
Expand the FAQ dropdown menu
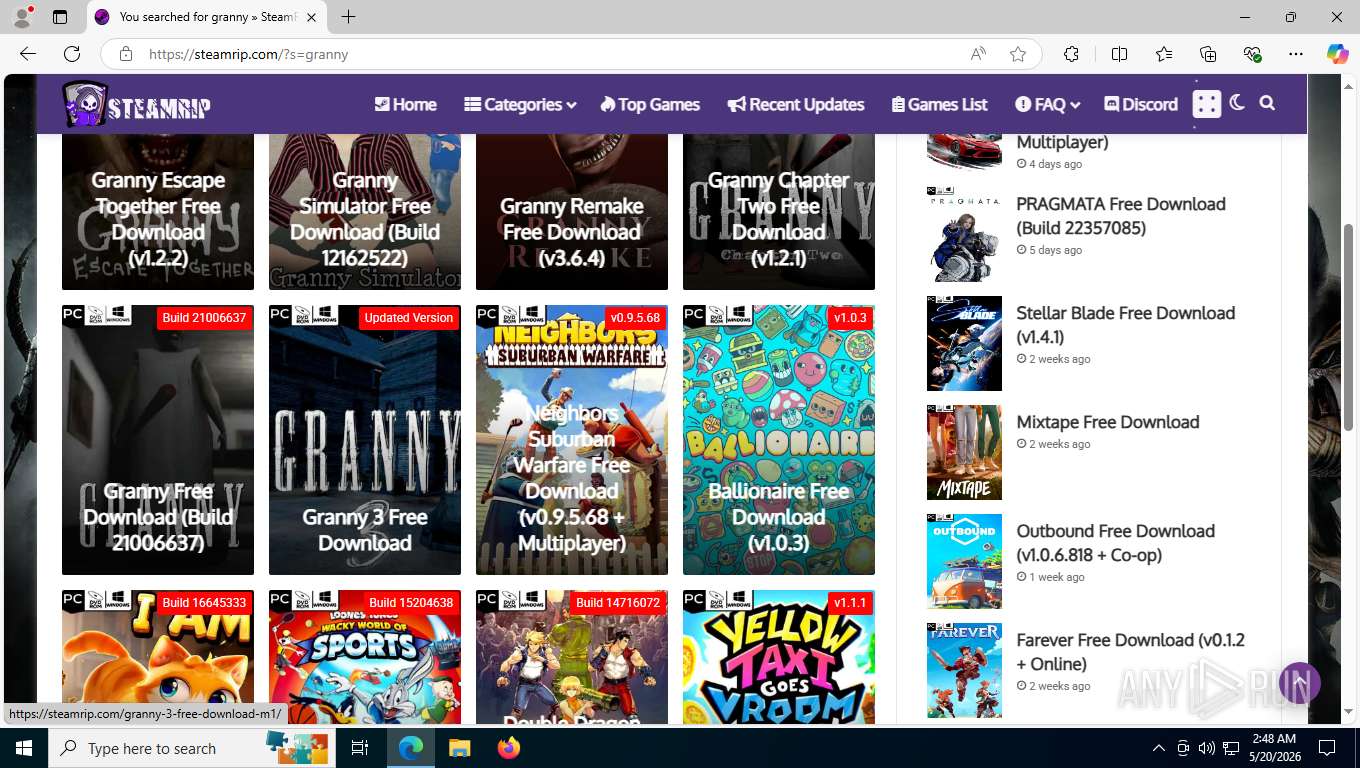pyautogui.click(x=1047, y=104)
